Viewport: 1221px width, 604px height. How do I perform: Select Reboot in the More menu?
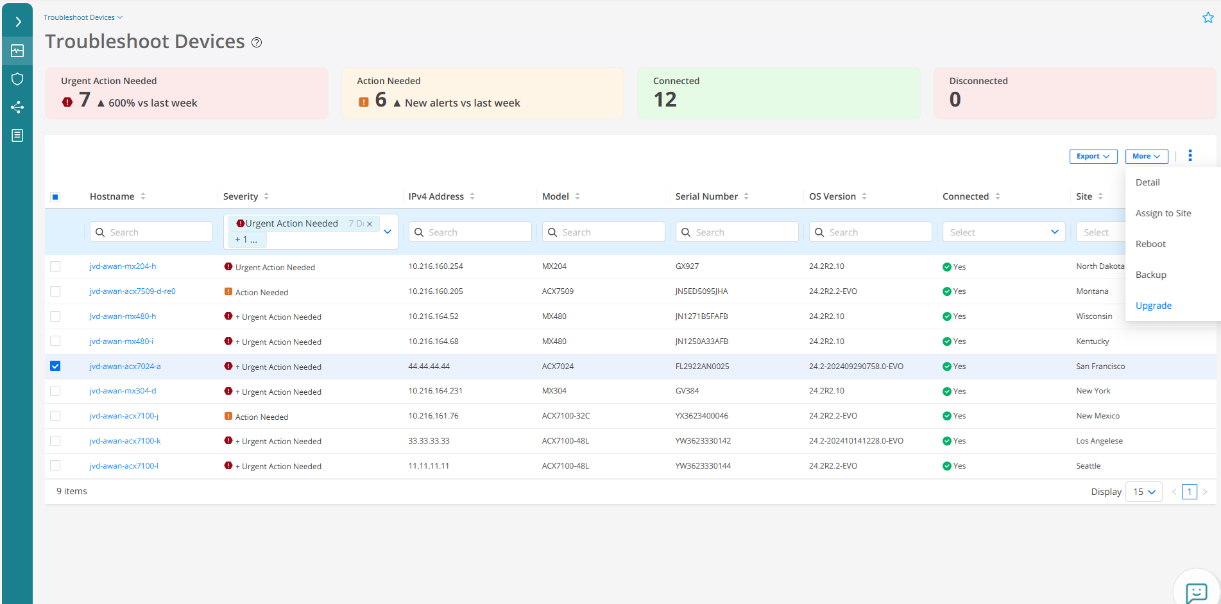1150,244
